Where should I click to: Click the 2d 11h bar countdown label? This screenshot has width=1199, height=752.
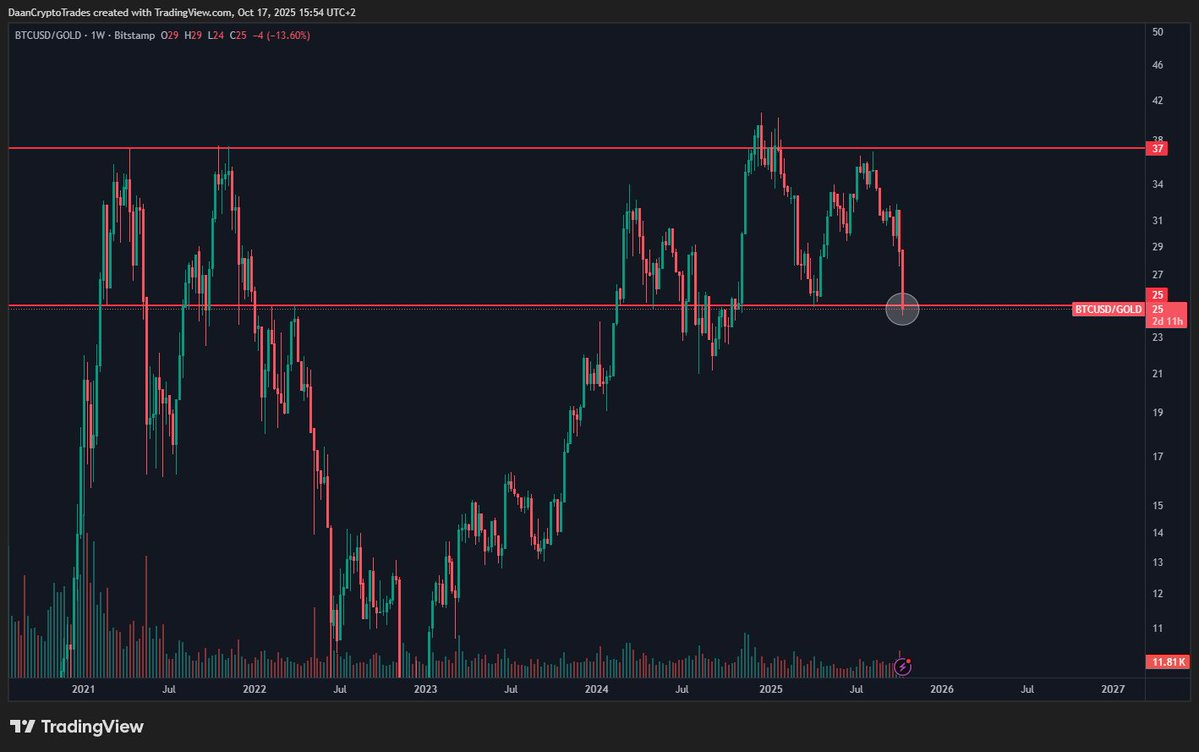tap(1167, 321)
